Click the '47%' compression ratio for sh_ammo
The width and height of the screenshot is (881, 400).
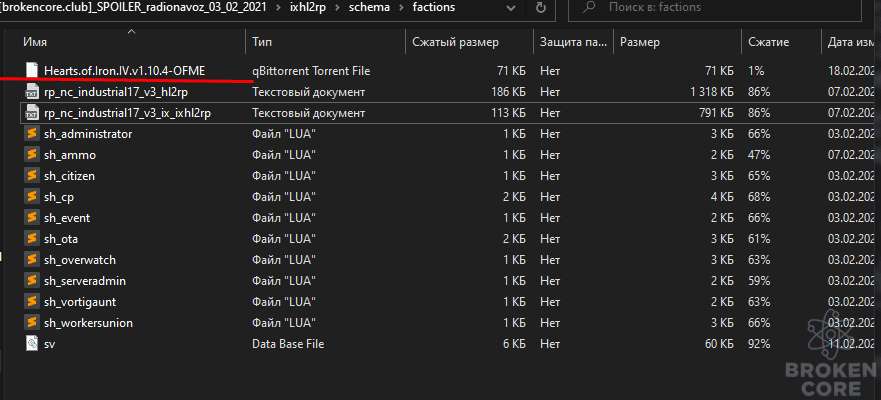[759, 155]
